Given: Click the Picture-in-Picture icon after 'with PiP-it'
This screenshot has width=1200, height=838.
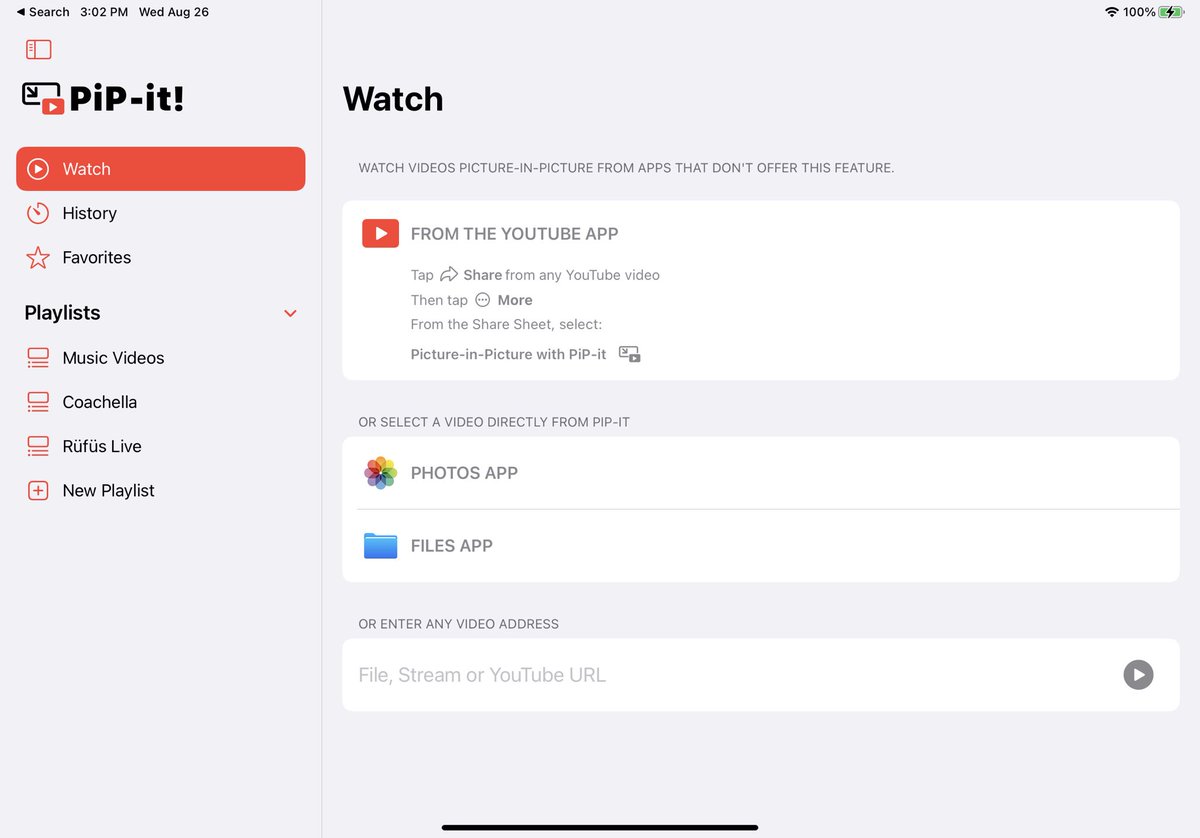Looking at the screenshot, I should tap(630, 354).
